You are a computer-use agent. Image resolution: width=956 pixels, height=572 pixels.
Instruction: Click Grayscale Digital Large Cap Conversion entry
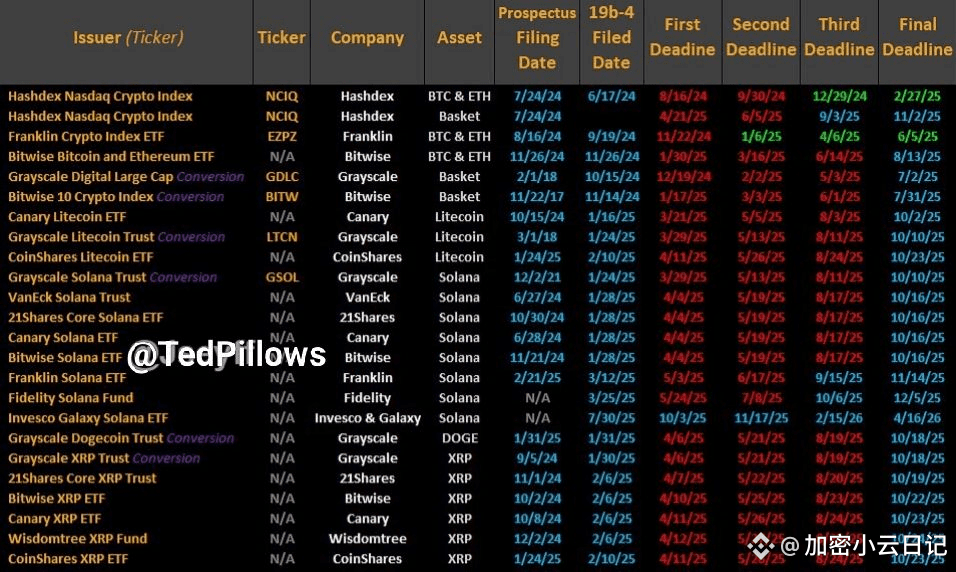[x=126, y=177]
